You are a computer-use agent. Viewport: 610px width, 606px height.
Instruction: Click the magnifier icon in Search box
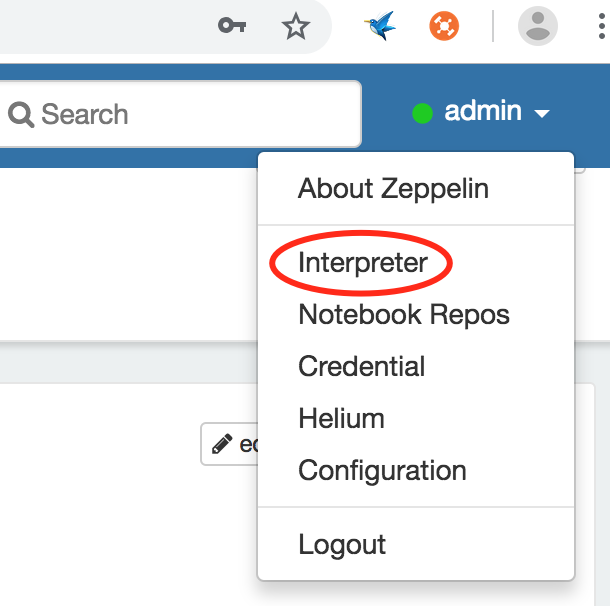pyautogui.click(x=21, y=114)
